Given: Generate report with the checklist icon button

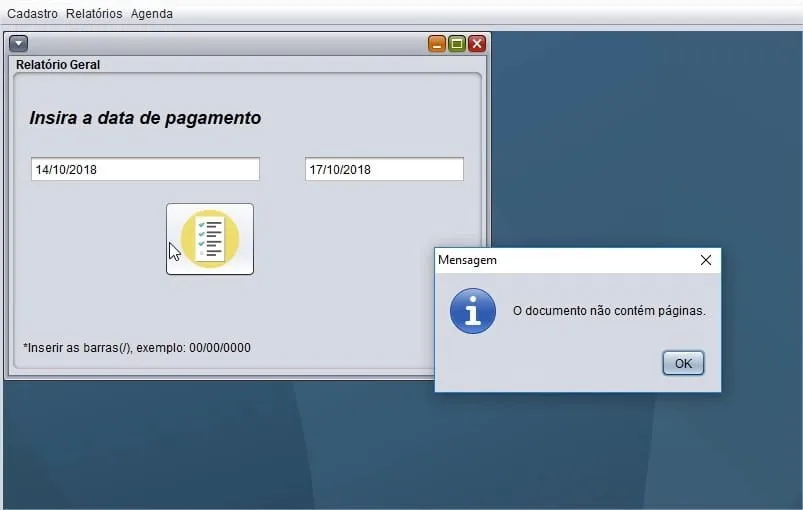Looking at the screenshot, I should (210, 239).
